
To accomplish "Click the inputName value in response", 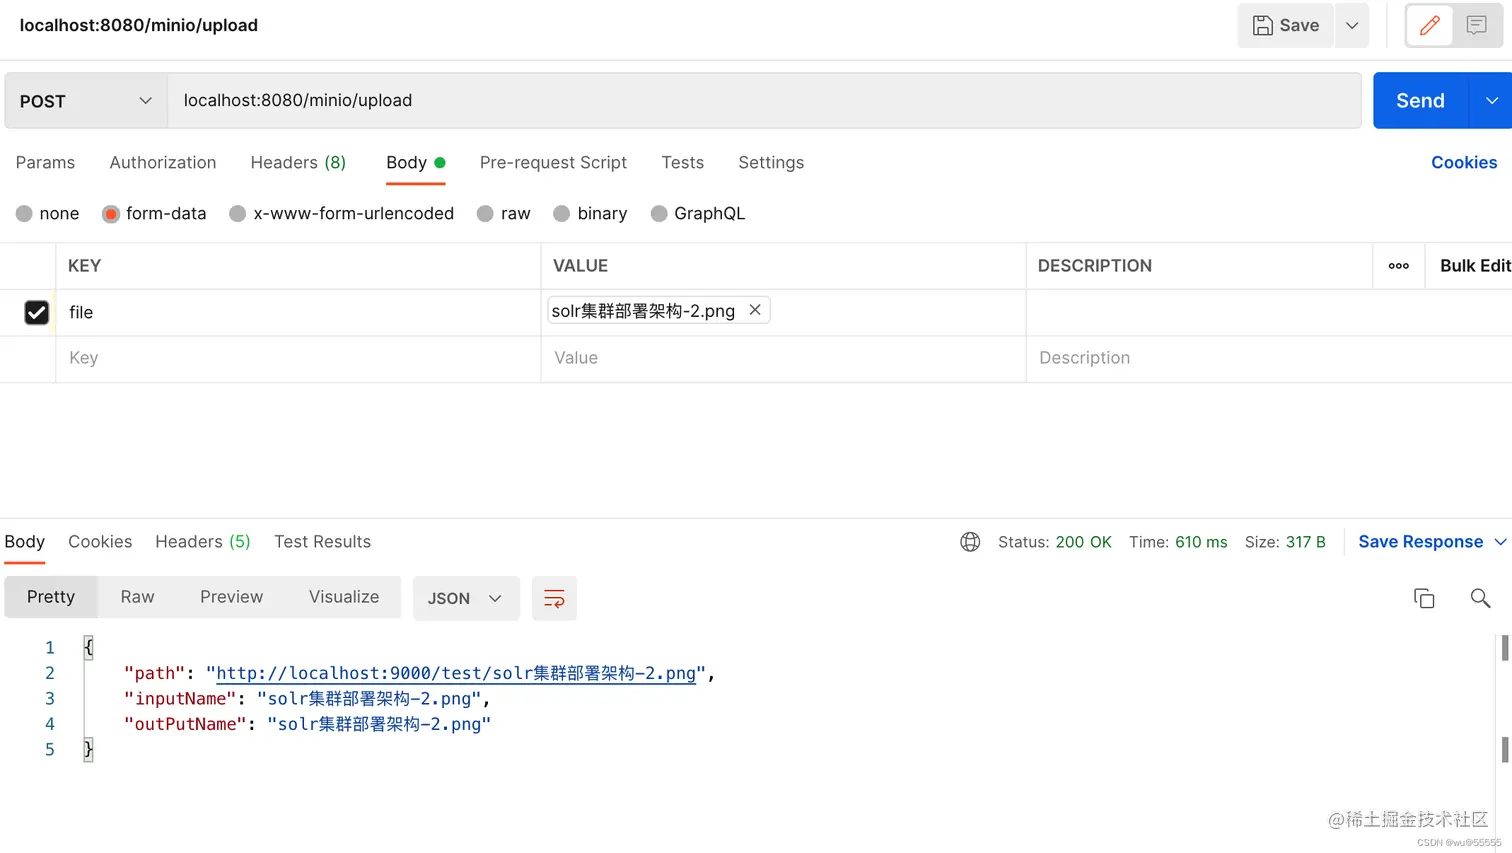I will point(369,698).
